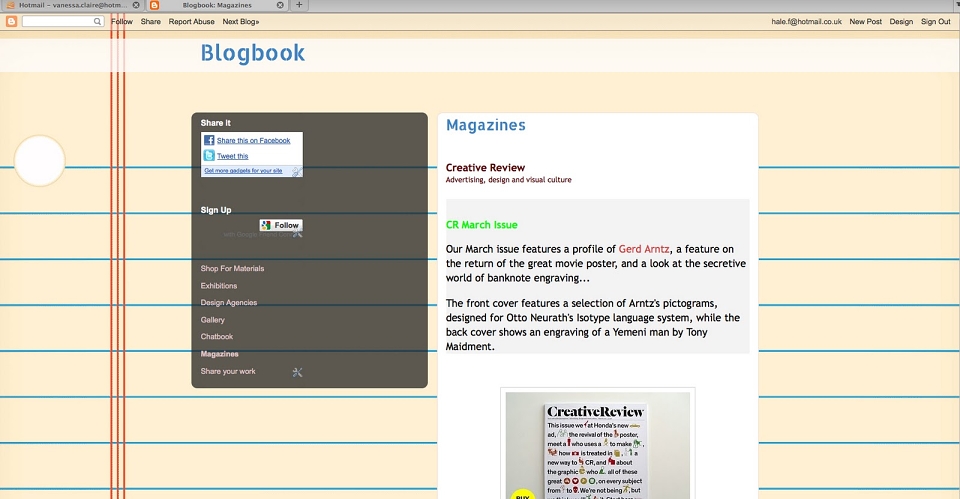The height and width of the screenshot is (499, 960).
Task: Click the Blogger logo icon in navbar
Action: 11,21
